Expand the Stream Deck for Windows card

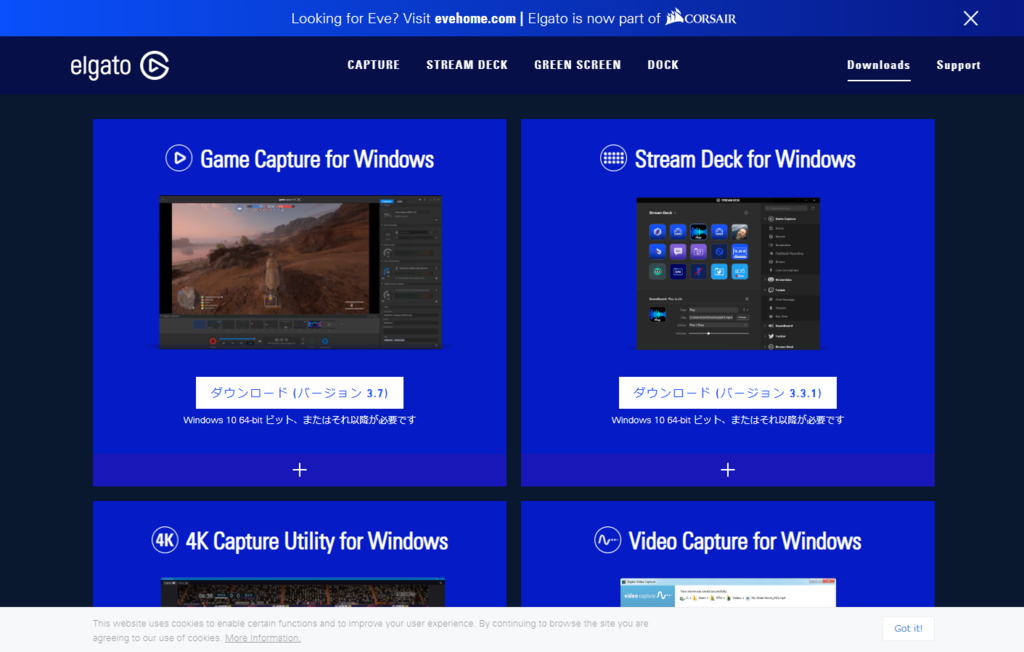coord(728,470)
